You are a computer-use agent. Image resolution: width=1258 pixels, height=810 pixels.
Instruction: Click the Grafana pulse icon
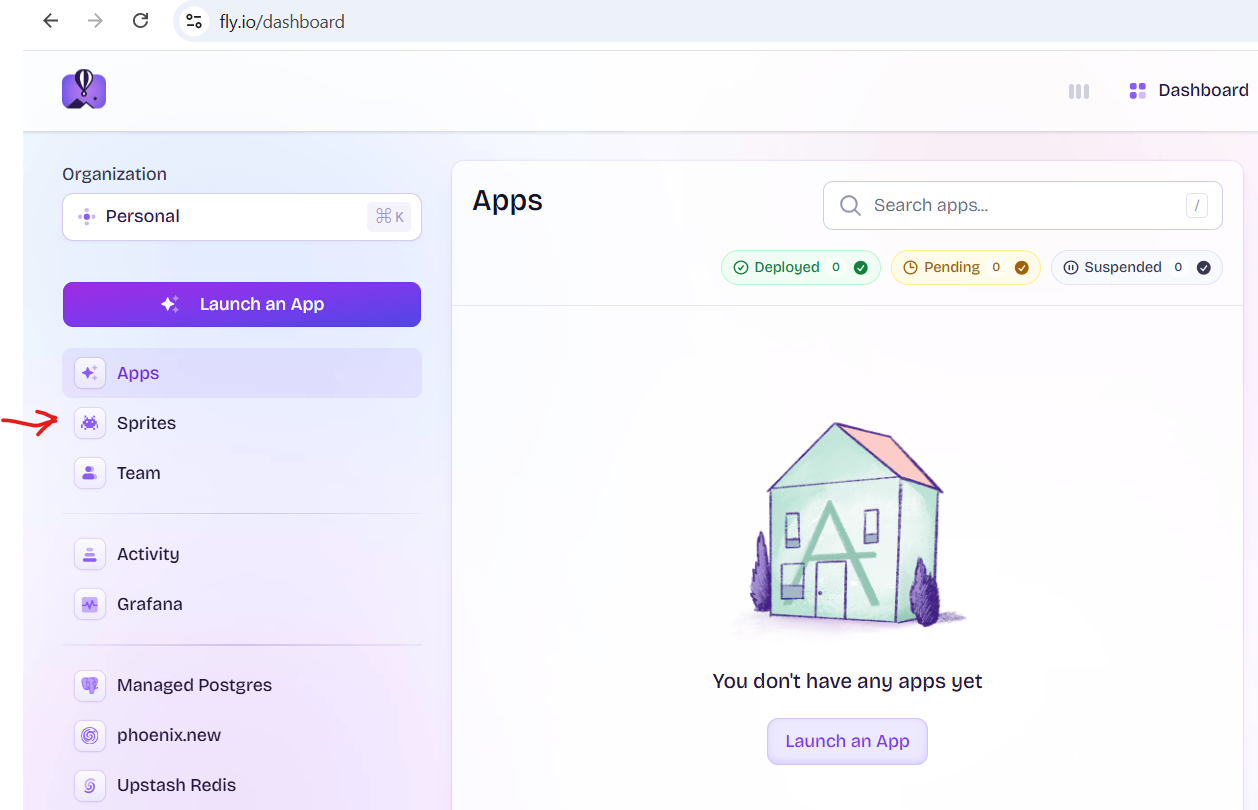90,604
